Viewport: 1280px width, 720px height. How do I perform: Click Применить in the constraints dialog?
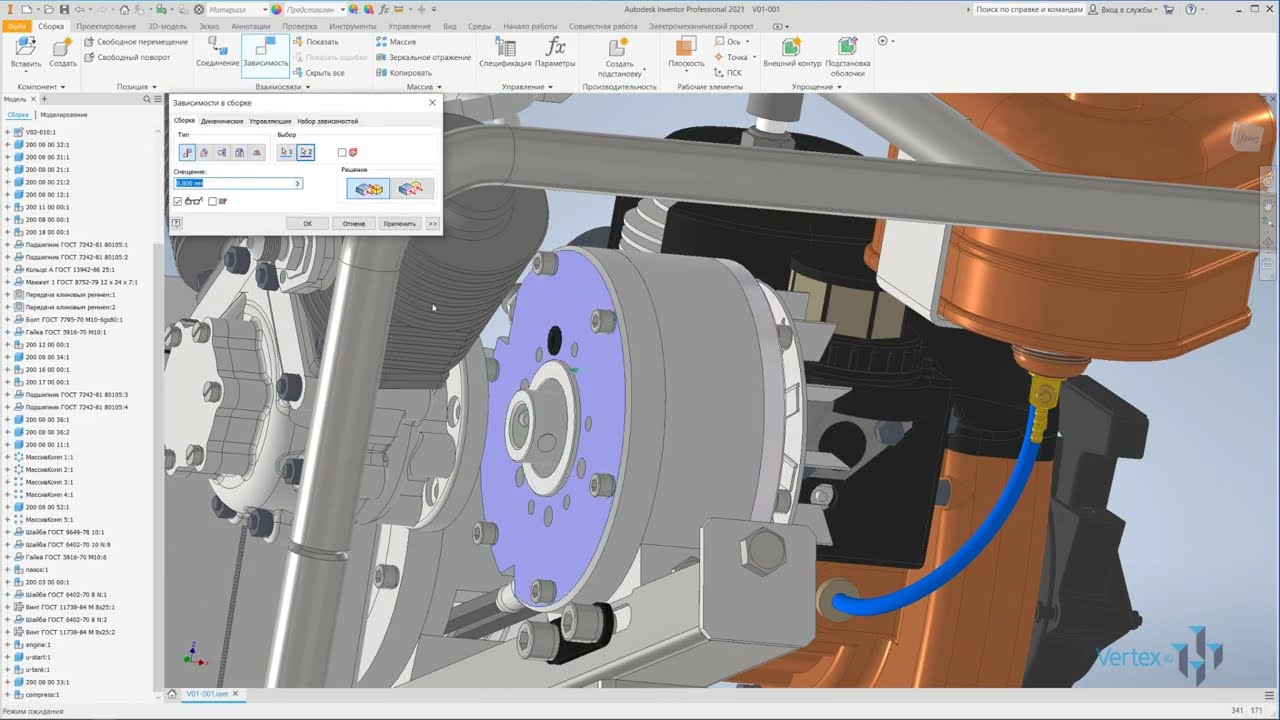[399, 223]
